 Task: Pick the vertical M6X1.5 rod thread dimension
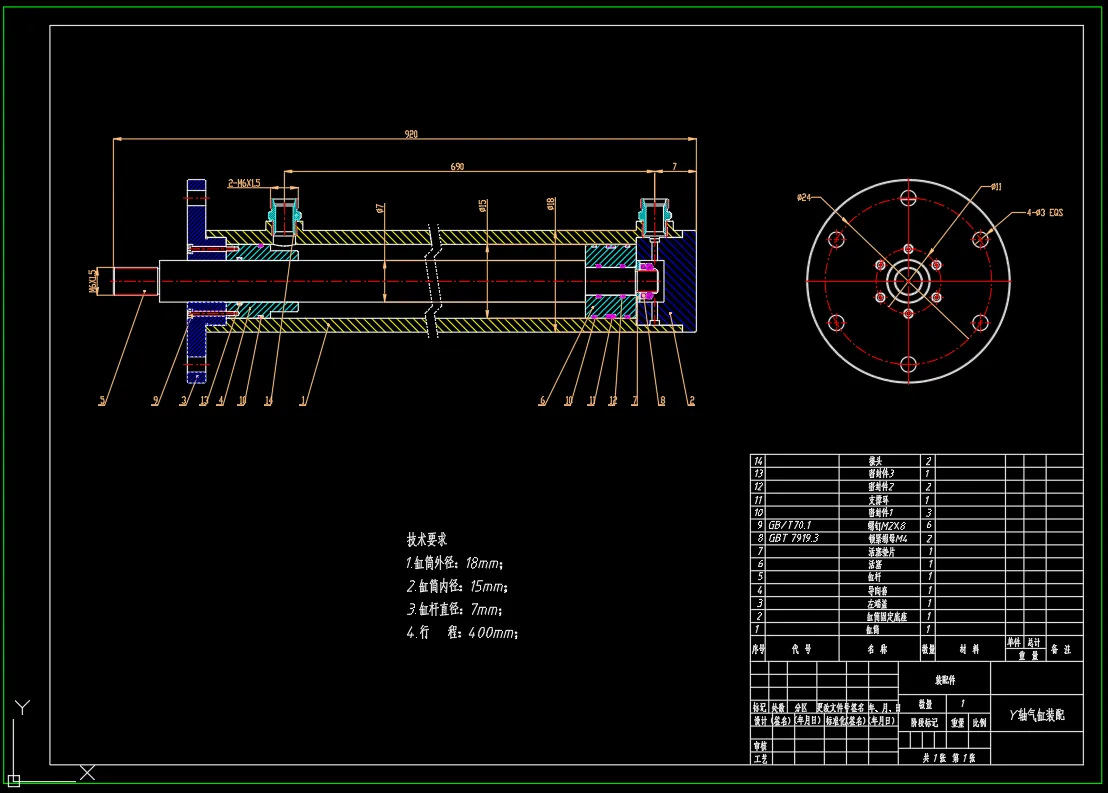tap(92, 281)
